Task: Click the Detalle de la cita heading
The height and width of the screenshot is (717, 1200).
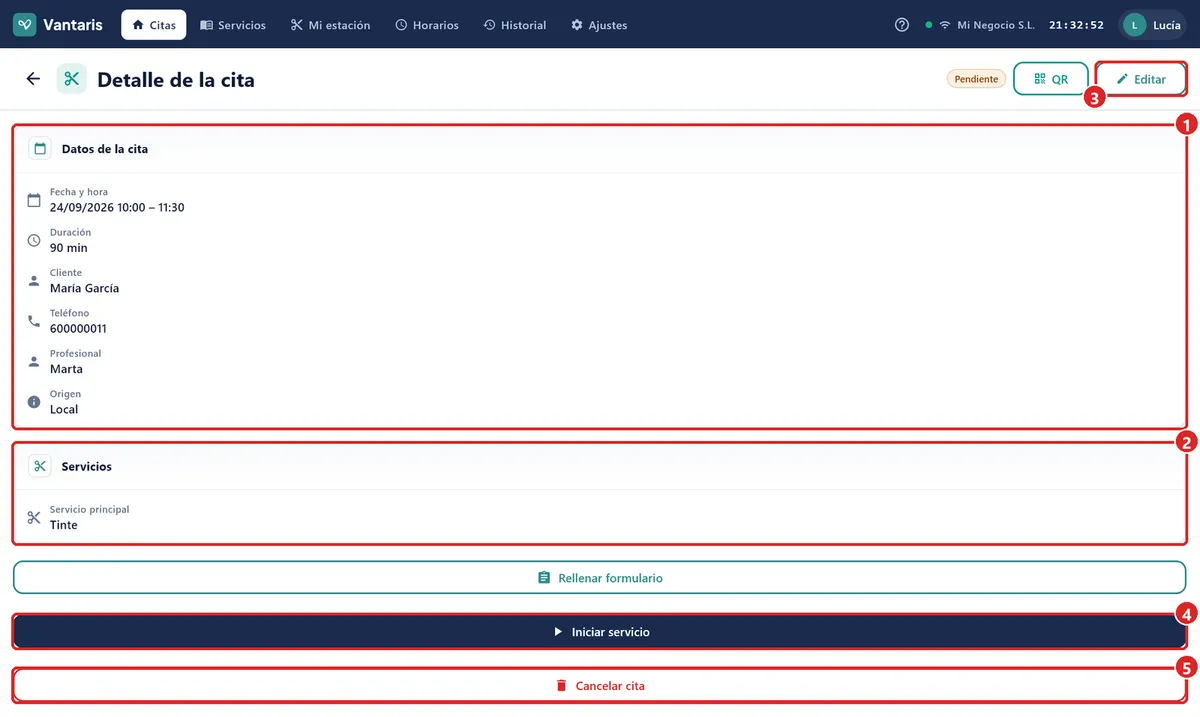Action: tap(176, 80)
